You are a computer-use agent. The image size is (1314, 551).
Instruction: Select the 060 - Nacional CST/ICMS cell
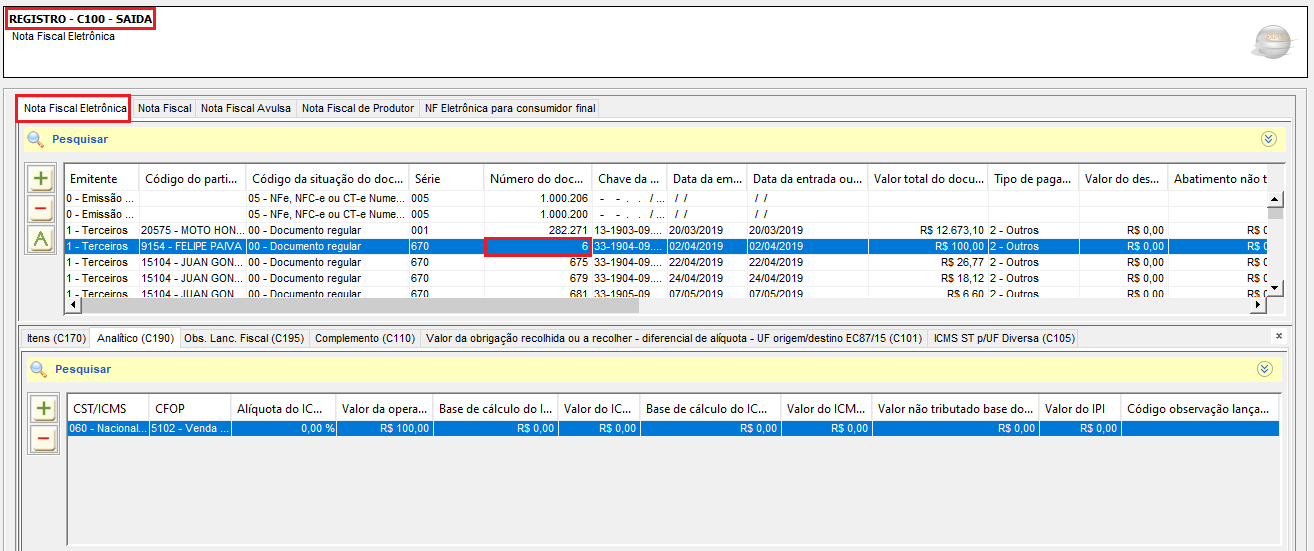(108, 428)
